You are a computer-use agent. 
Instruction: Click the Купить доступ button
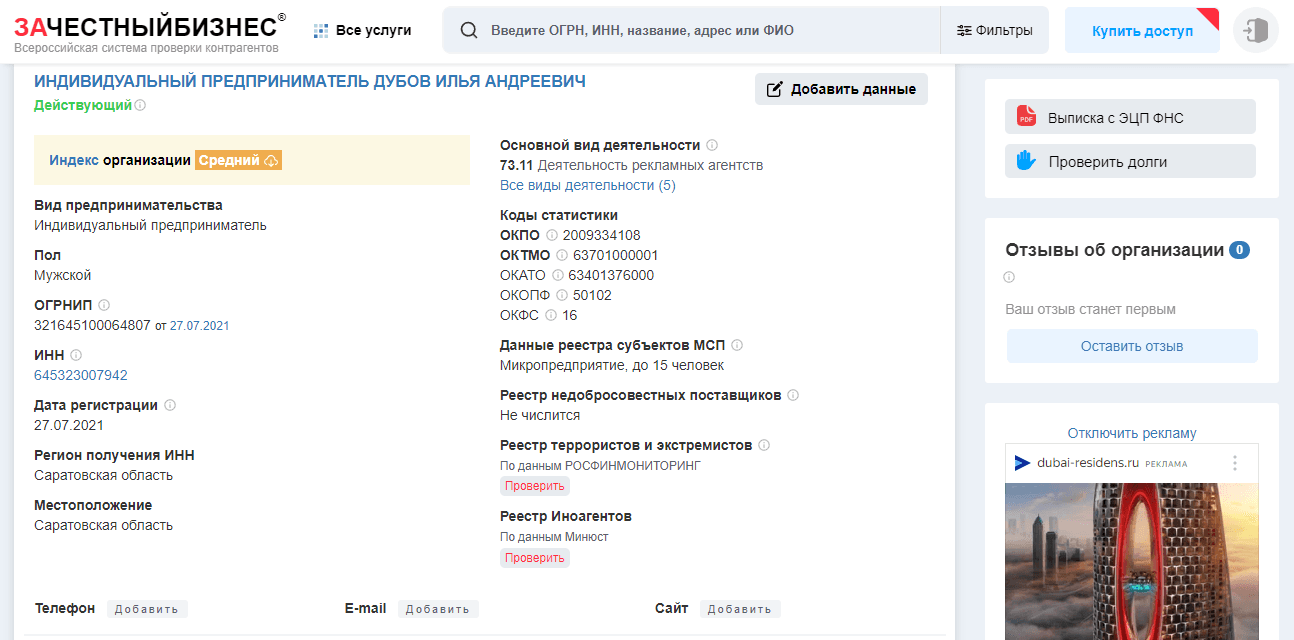1142,30
